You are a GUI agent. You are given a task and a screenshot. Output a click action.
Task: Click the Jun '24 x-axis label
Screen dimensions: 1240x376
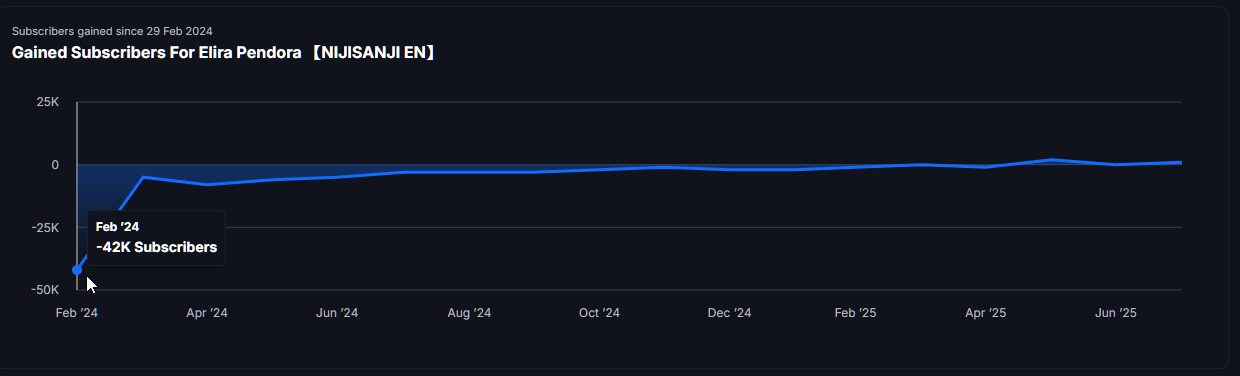point(337,313)
